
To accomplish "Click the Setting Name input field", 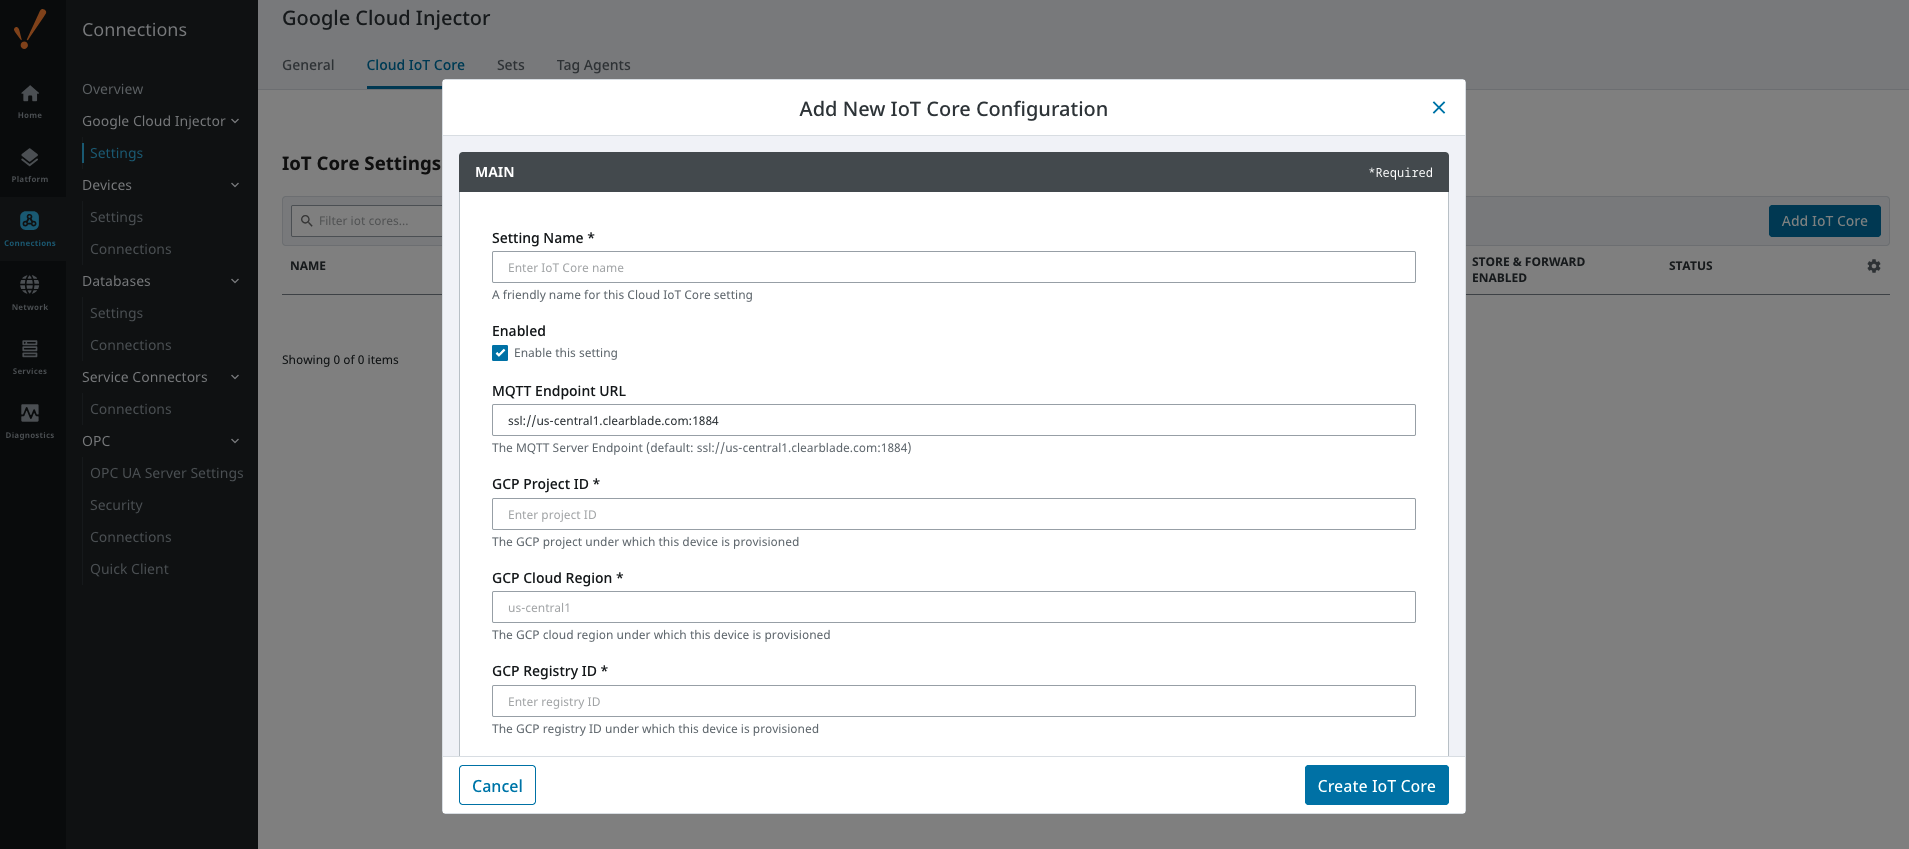I will [953, 267].
